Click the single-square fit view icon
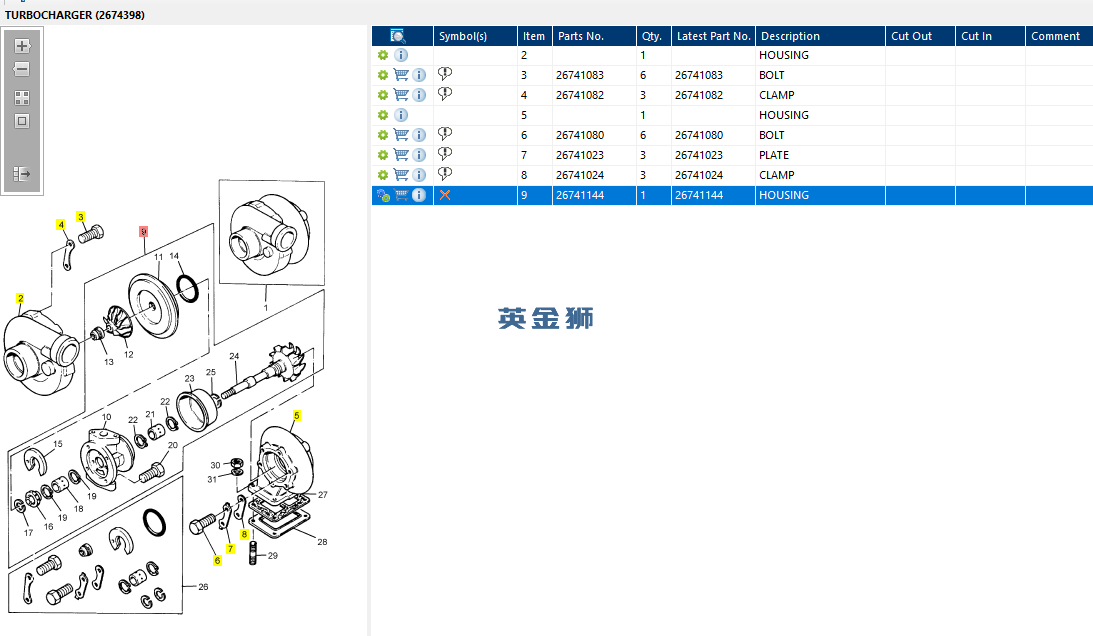This screenshot has height=636, width=1093. pos(22,121)
